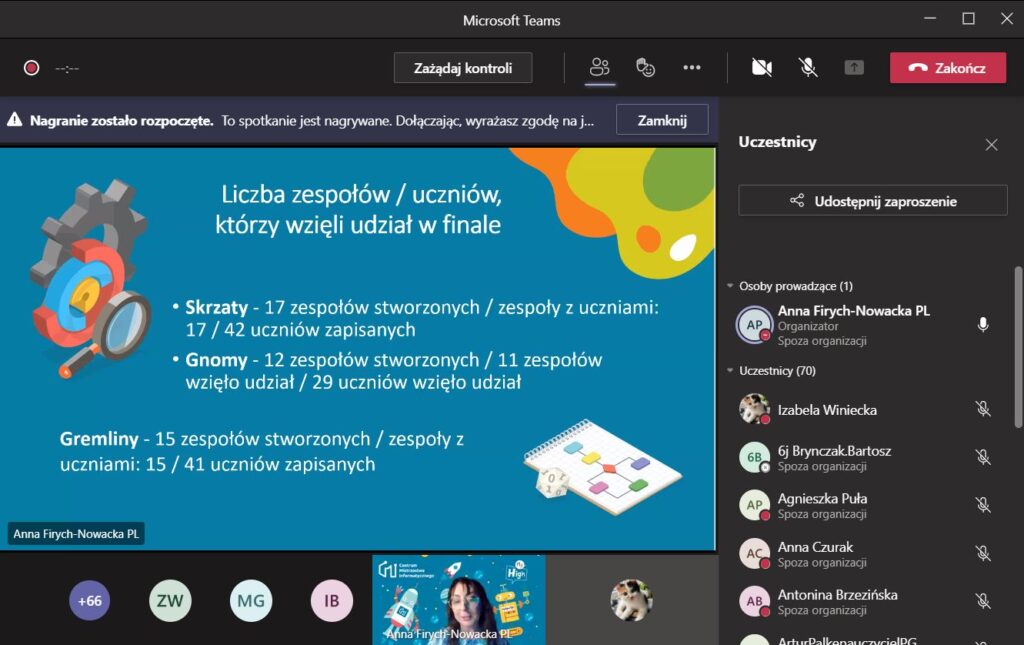Screen dimensions: 1024x645
Task: Click Anna Firych-Nowacka's video thumbnail
Action: tap(459, 600)
